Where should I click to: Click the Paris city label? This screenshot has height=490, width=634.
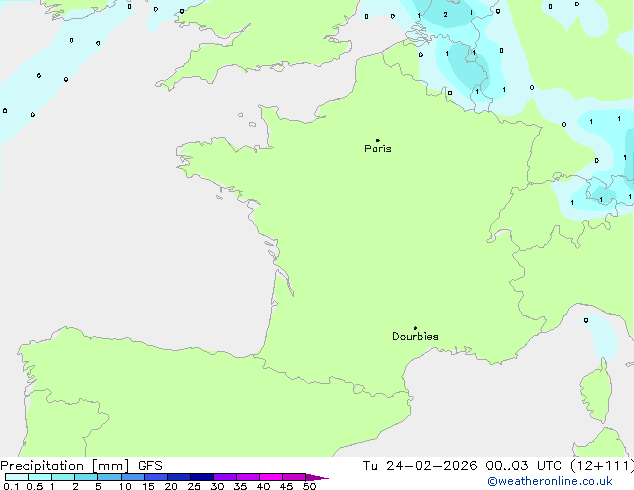[378, 149]
